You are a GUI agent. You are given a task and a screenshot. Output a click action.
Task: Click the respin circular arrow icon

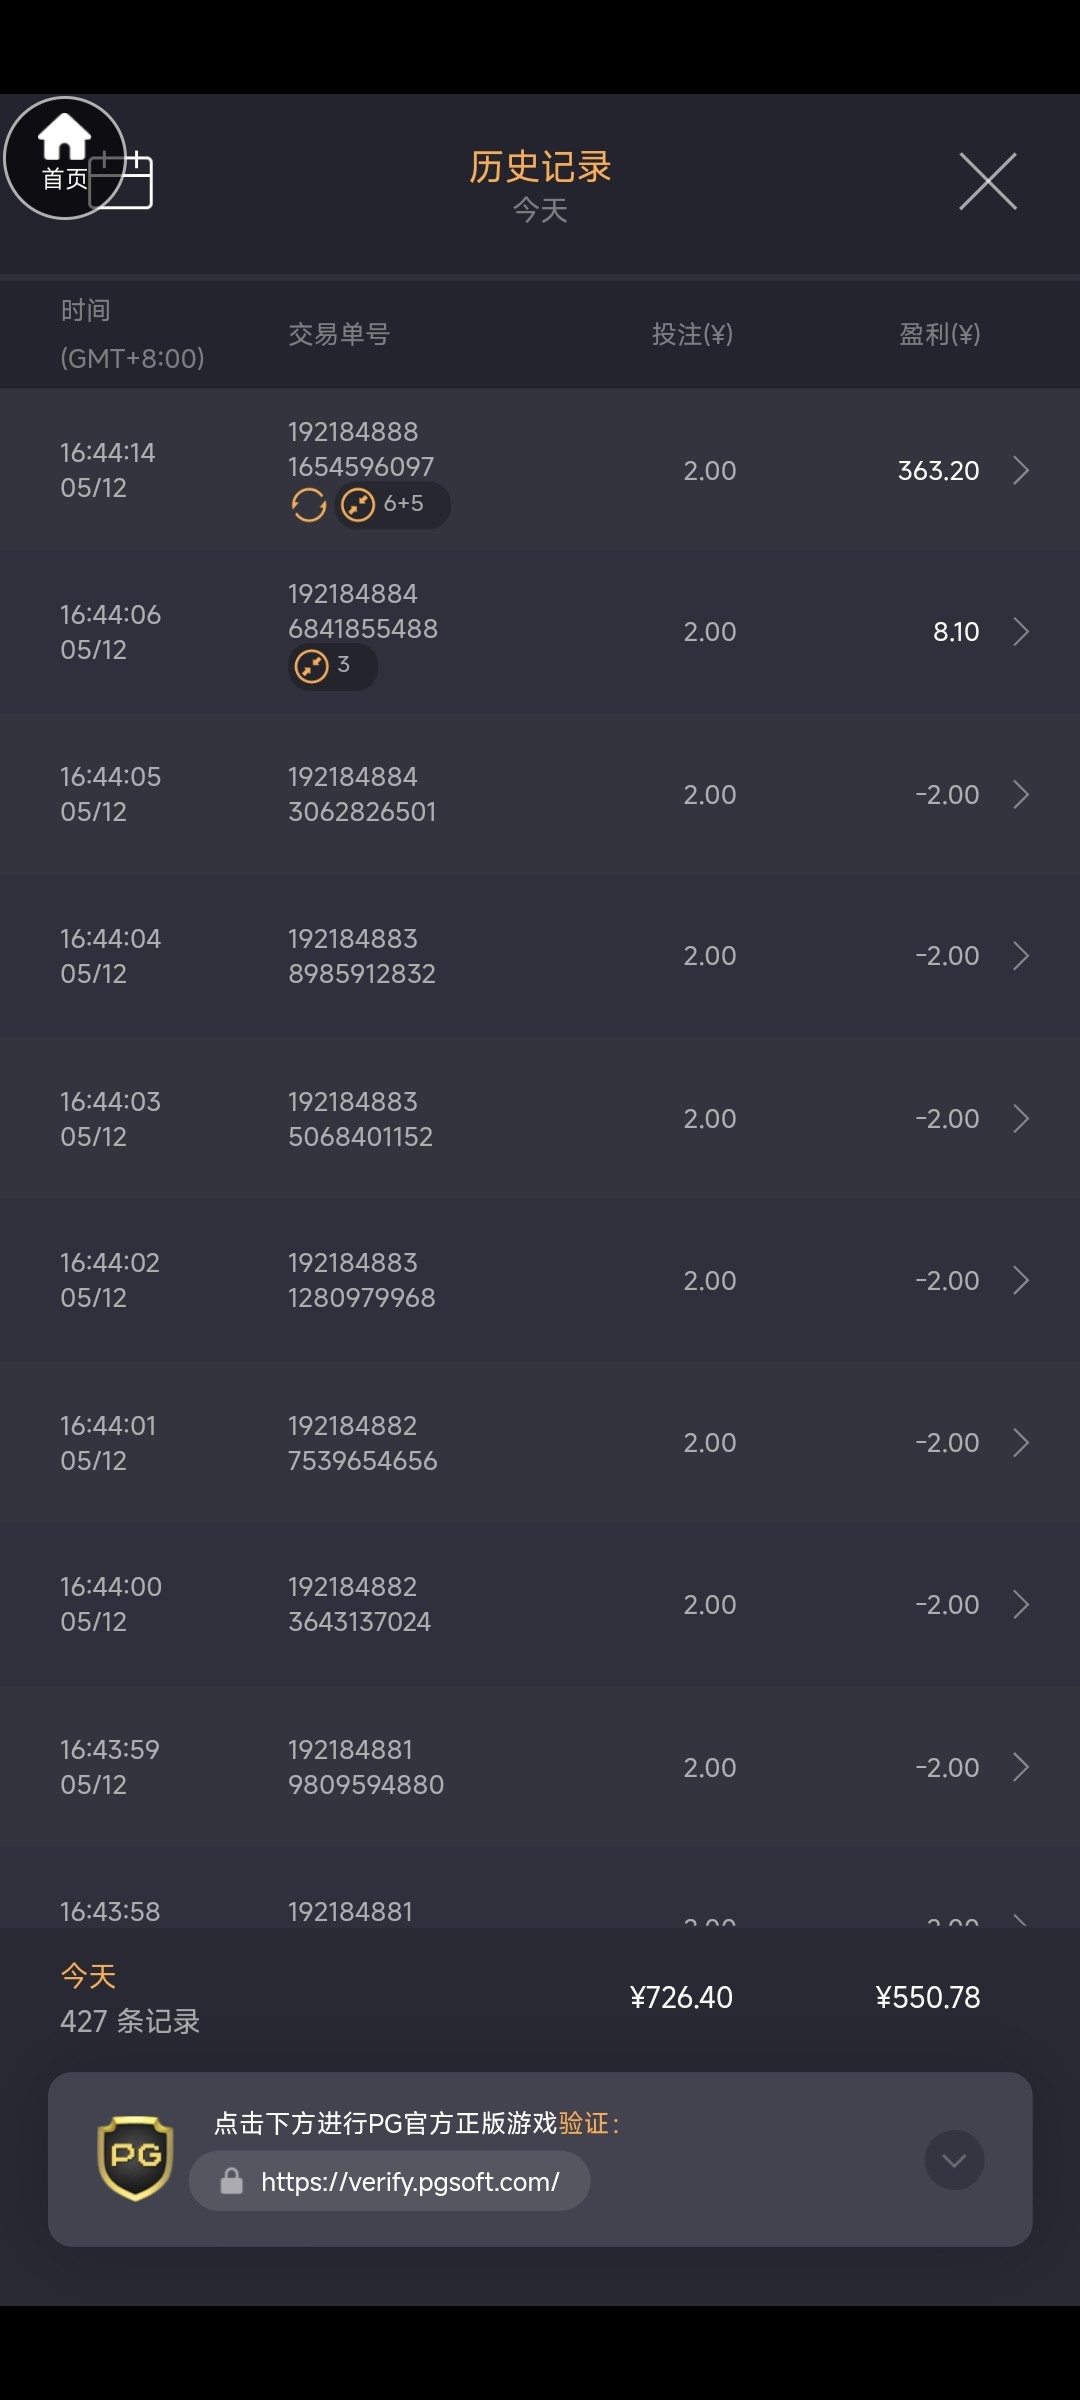pos(309,505)
